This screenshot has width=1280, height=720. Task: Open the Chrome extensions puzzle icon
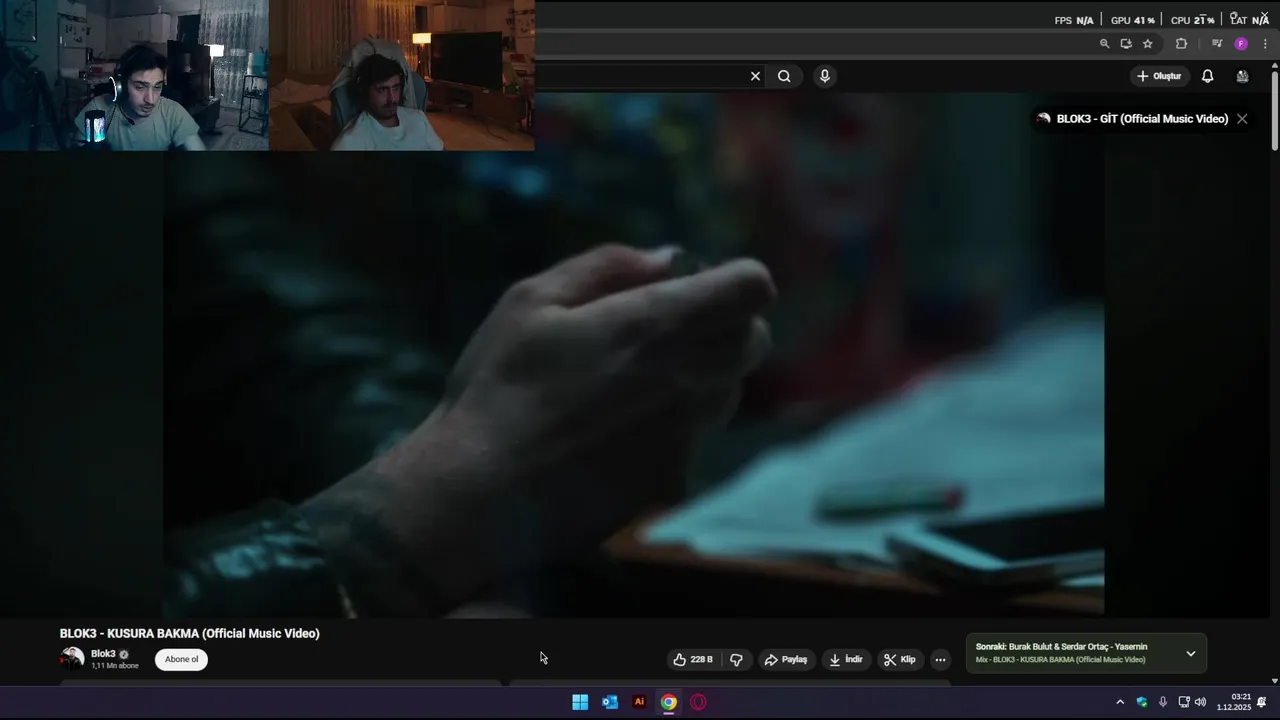pos(1181,44)
